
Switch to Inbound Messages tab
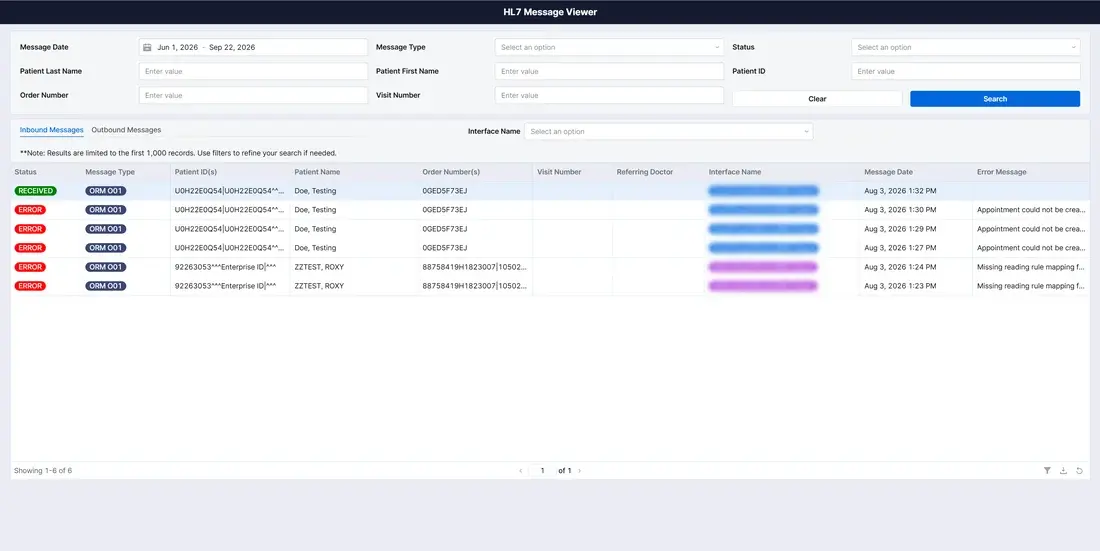pos(52,130)
